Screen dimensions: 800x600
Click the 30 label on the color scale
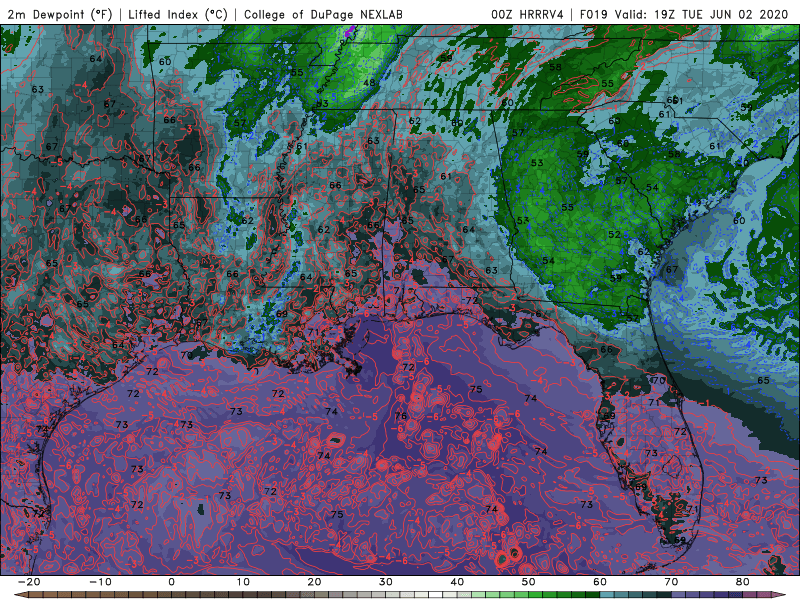click(386, 582)
